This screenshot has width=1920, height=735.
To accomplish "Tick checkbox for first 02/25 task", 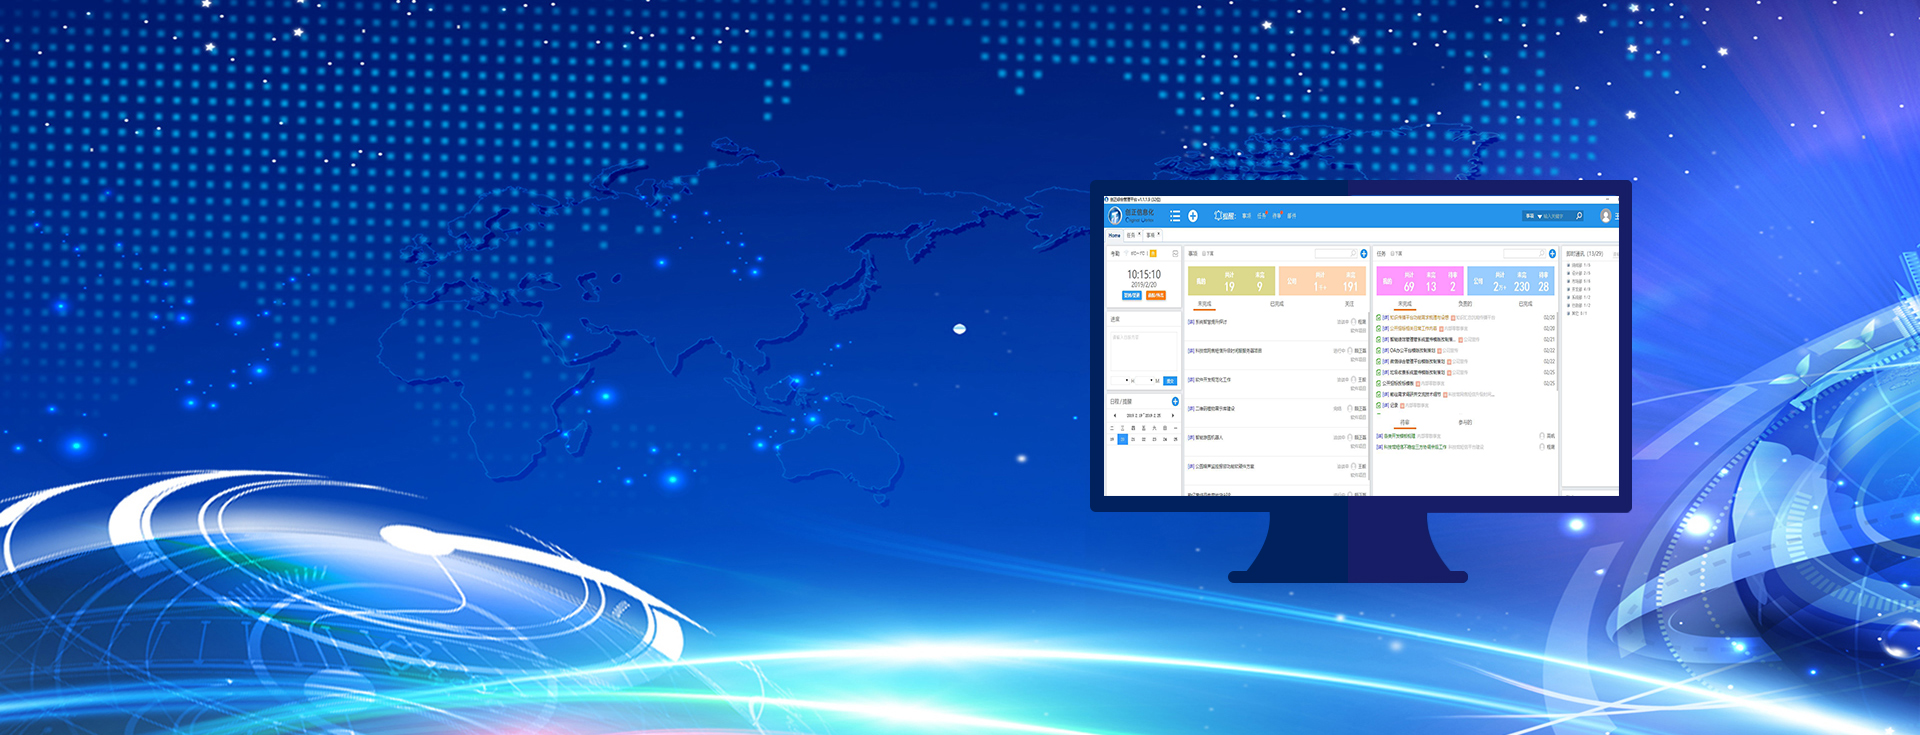I will point(1379,373).
